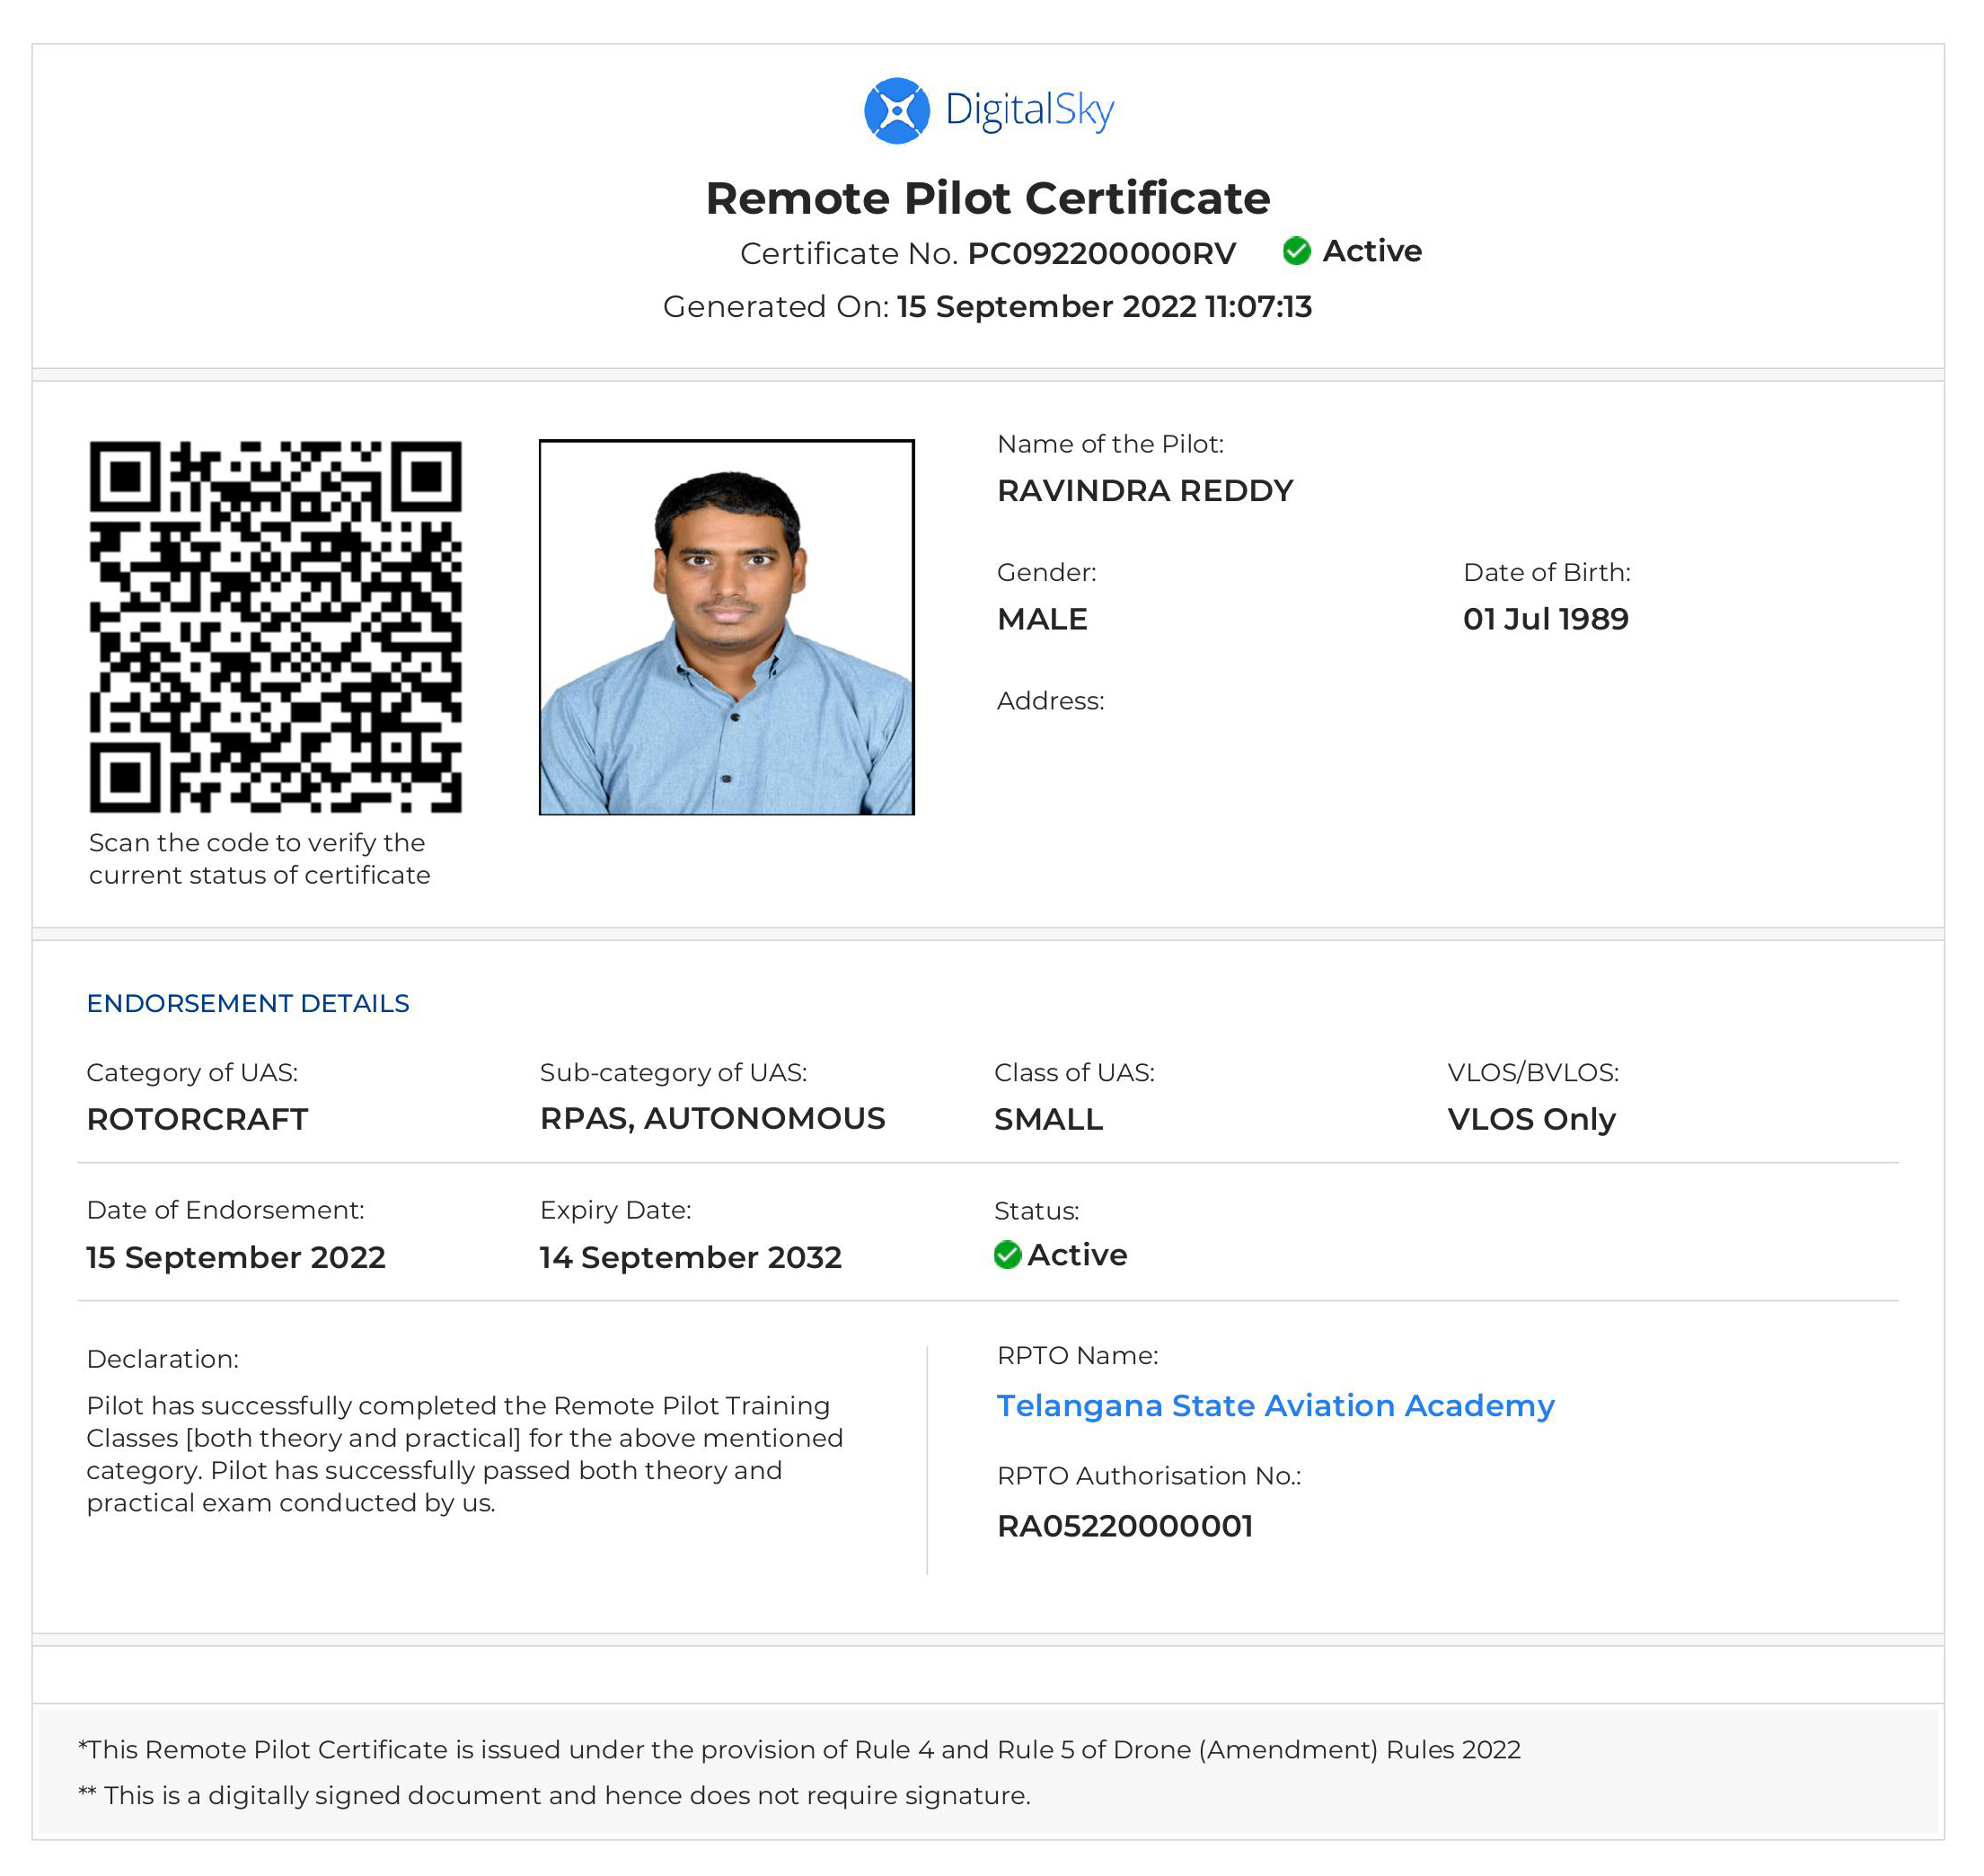Select the Remote Pilot Certificate heading
The width and height of the screenshot is (1984, 1876).
[x=988, y=198]
